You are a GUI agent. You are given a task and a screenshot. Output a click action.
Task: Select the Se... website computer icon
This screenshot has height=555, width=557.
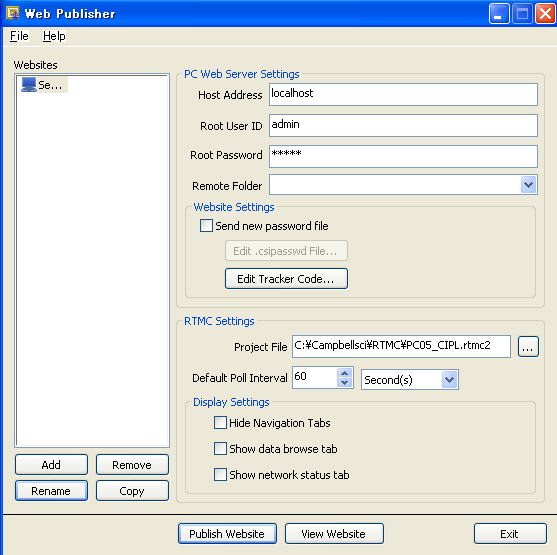click(x=29, y=85)
